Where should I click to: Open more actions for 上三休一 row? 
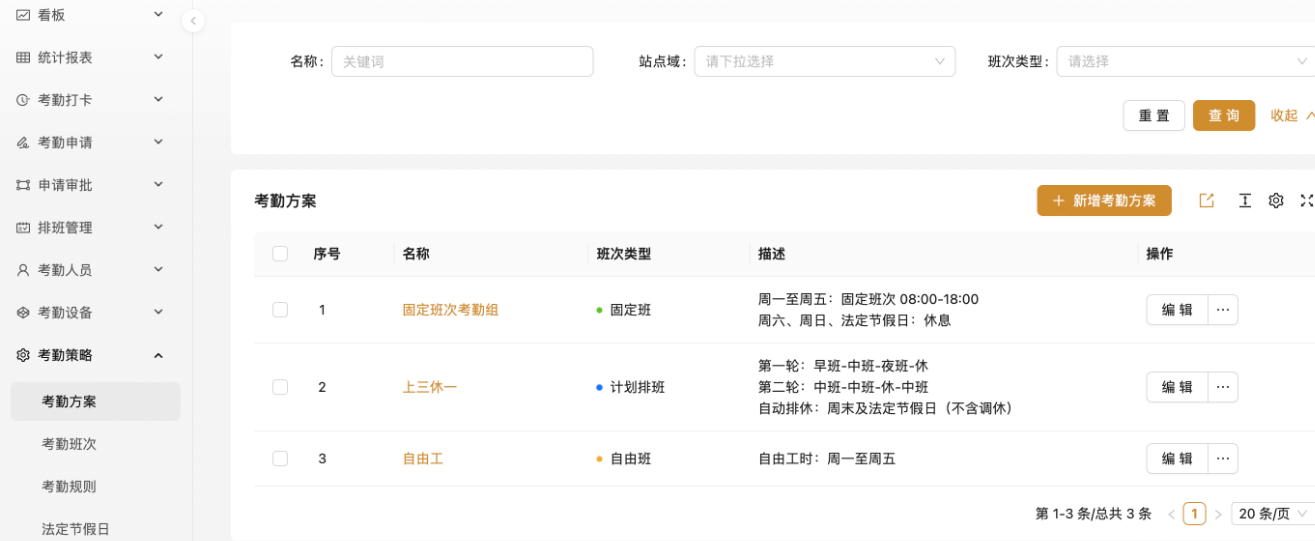(x=1223, y=387)
